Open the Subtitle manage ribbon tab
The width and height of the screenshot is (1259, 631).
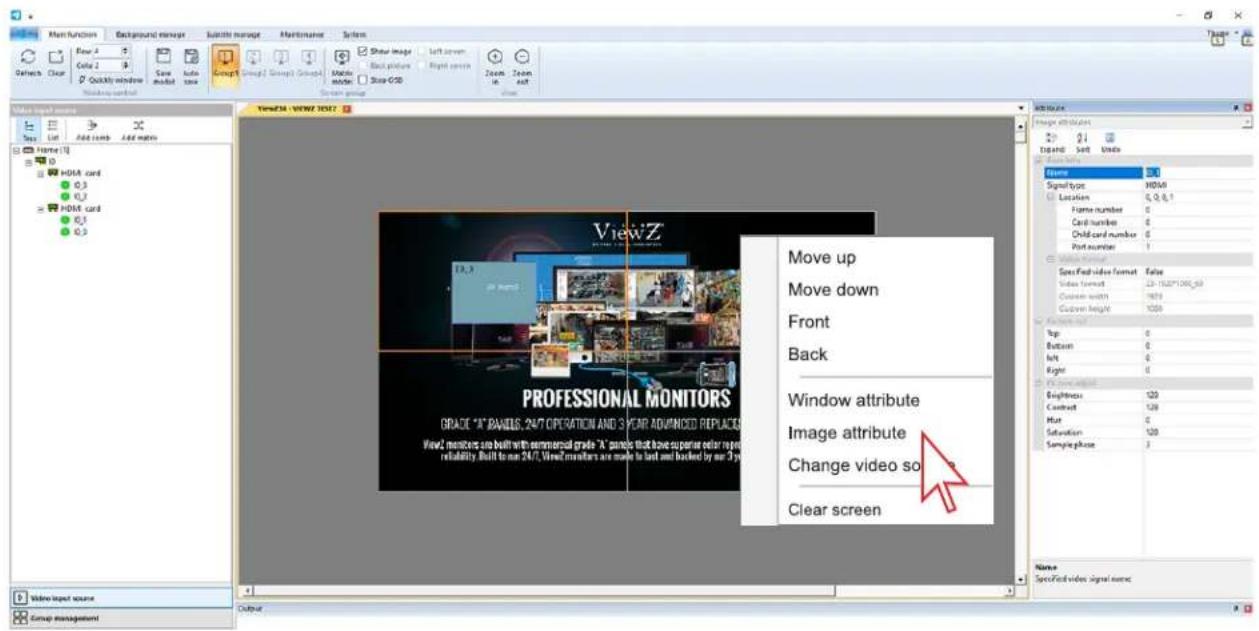[x=233, y=34]
